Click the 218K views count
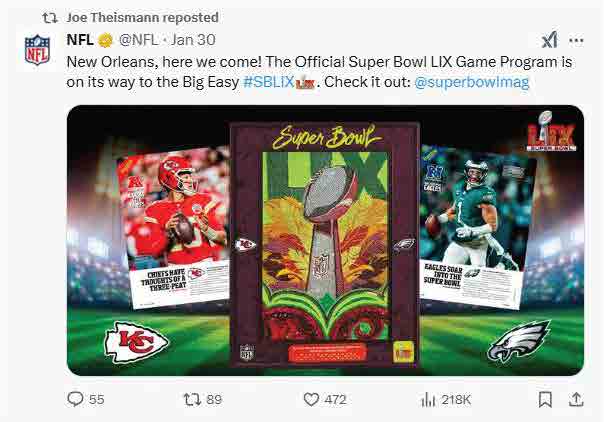Screen dimensions: 604x422 456,400
